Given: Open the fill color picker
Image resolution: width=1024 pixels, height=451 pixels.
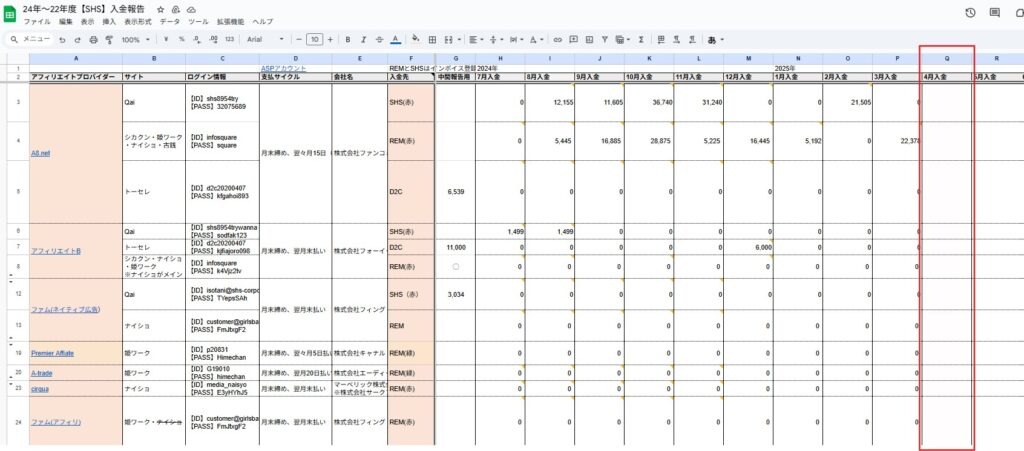Looking at the screenshot, I should point(416,40).
